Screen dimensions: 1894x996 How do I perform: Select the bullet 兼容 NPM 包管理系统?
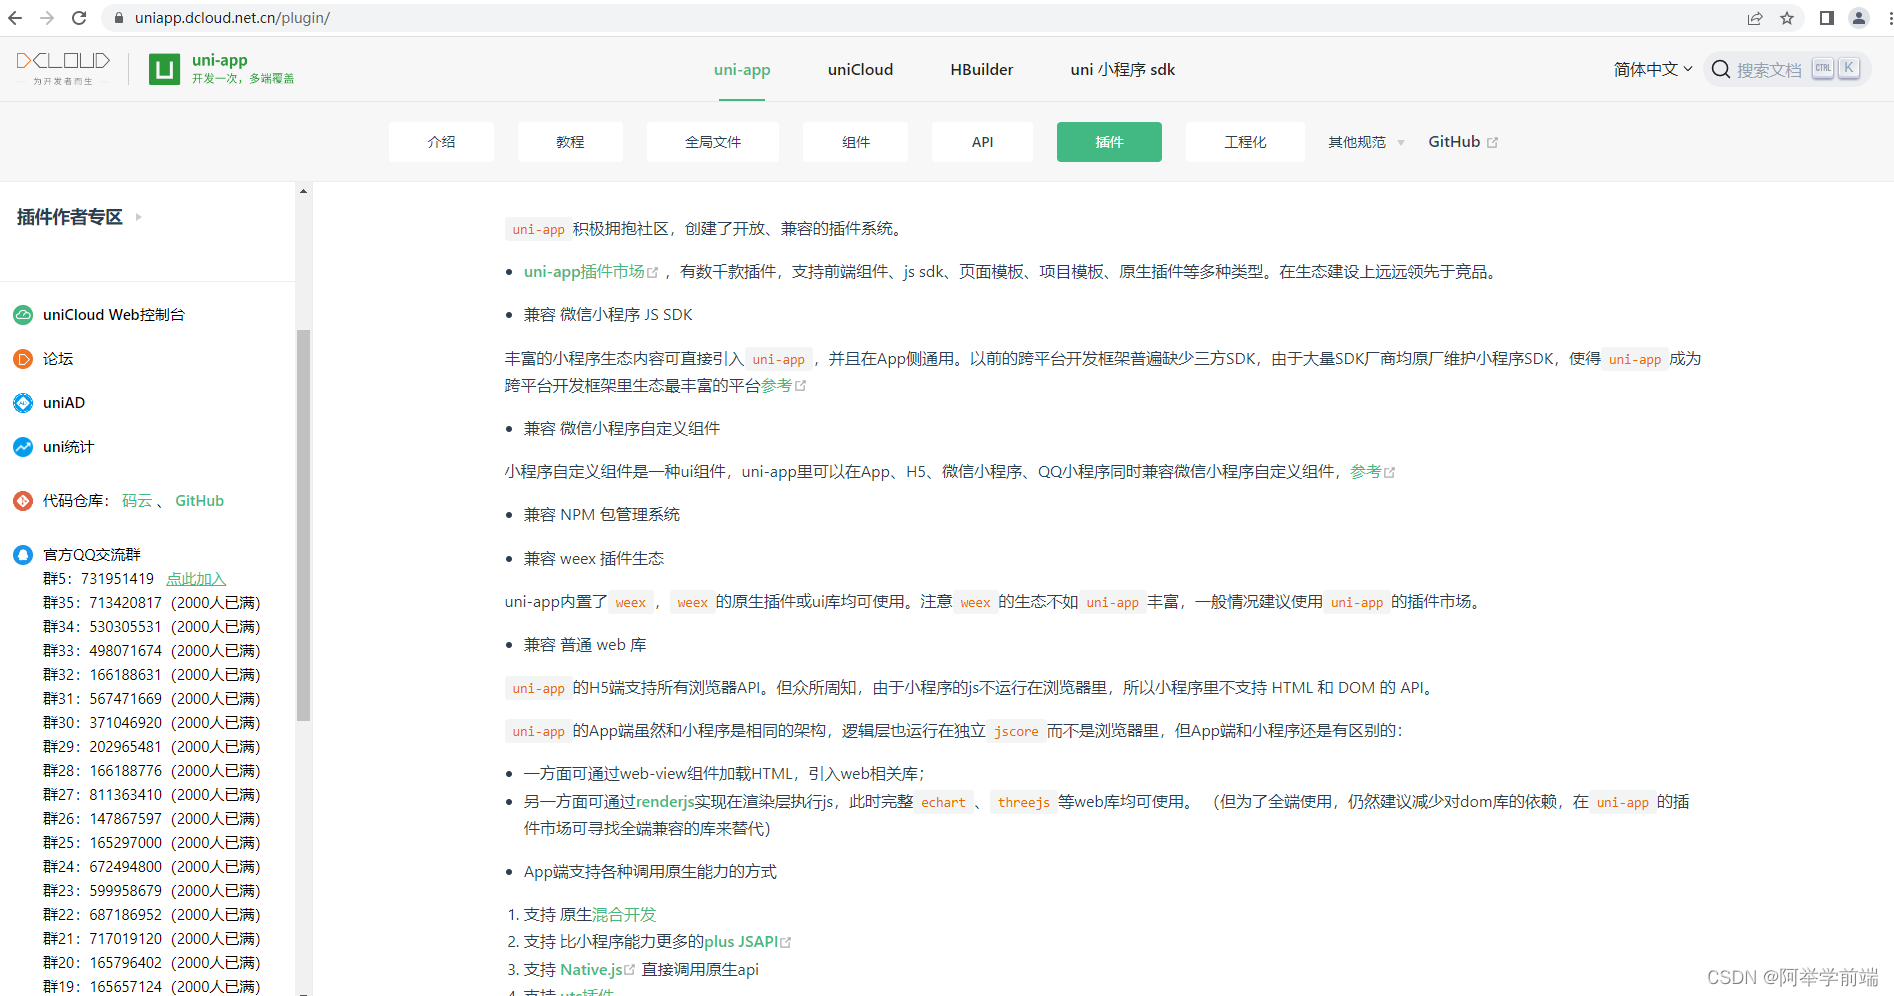(602, 515)
